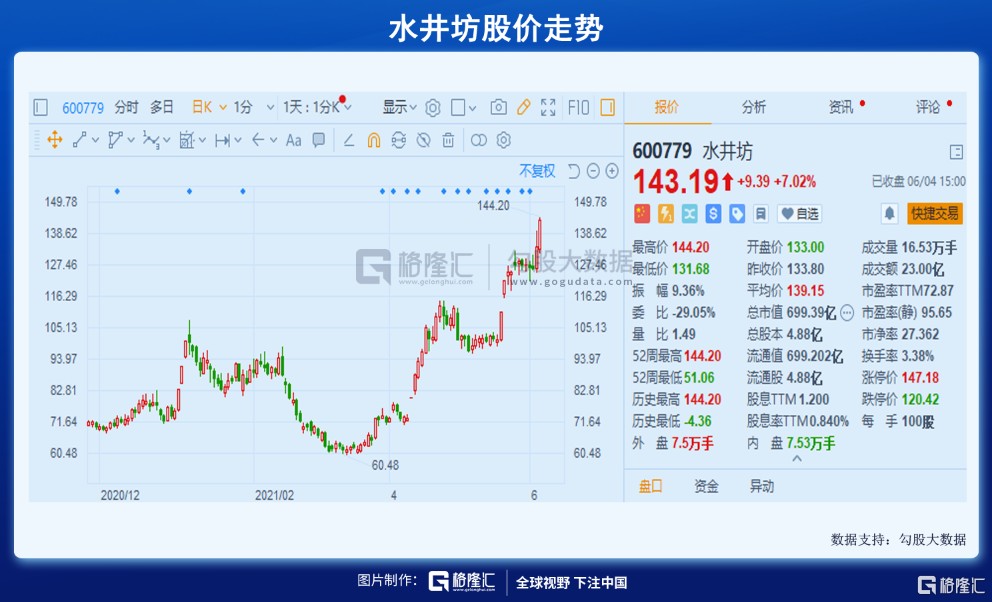Screen dimensions: 992x602
Task: Click the overlapping circles compare icon
Action: [x=479, y=140]
